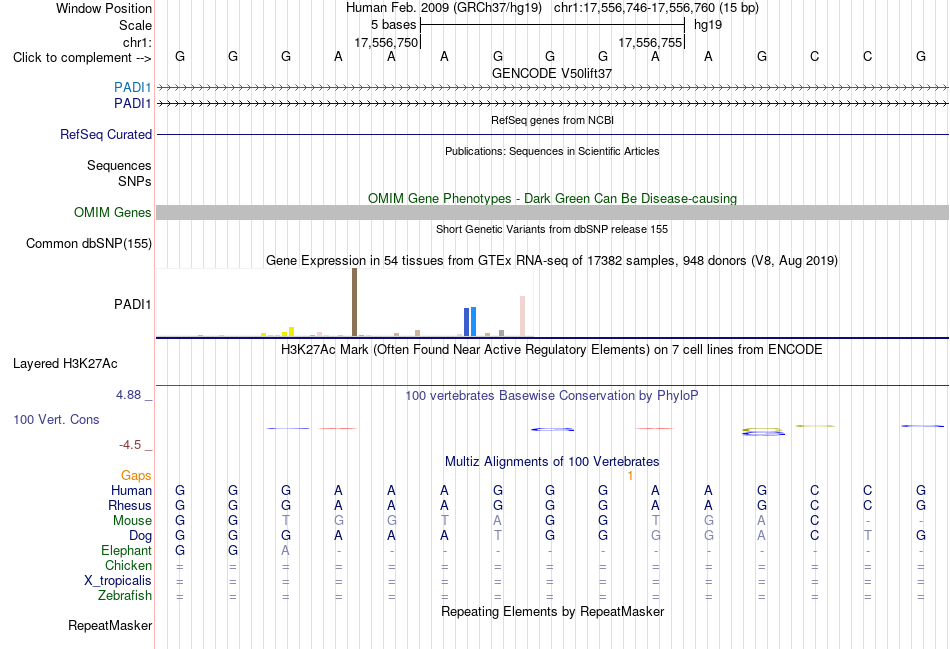Click the 'GENCODE V50lift37' track title
Viewport: 950px width, 649px height.
click(552, 73)
